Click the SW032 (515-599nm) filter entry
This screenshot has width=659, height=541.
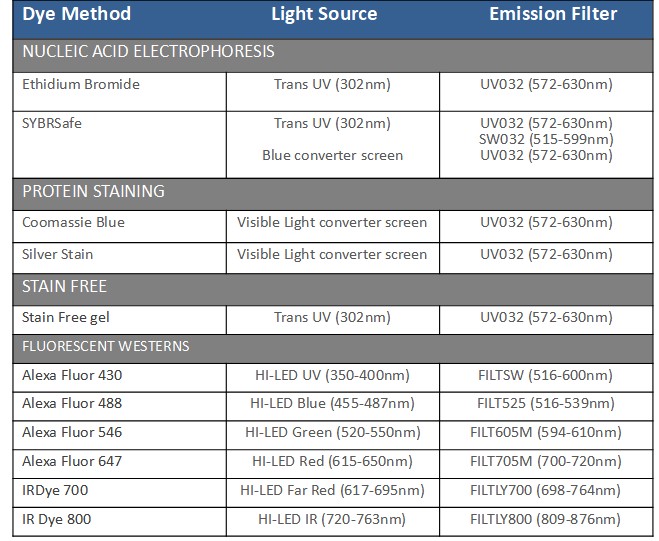tap(546, 139)
